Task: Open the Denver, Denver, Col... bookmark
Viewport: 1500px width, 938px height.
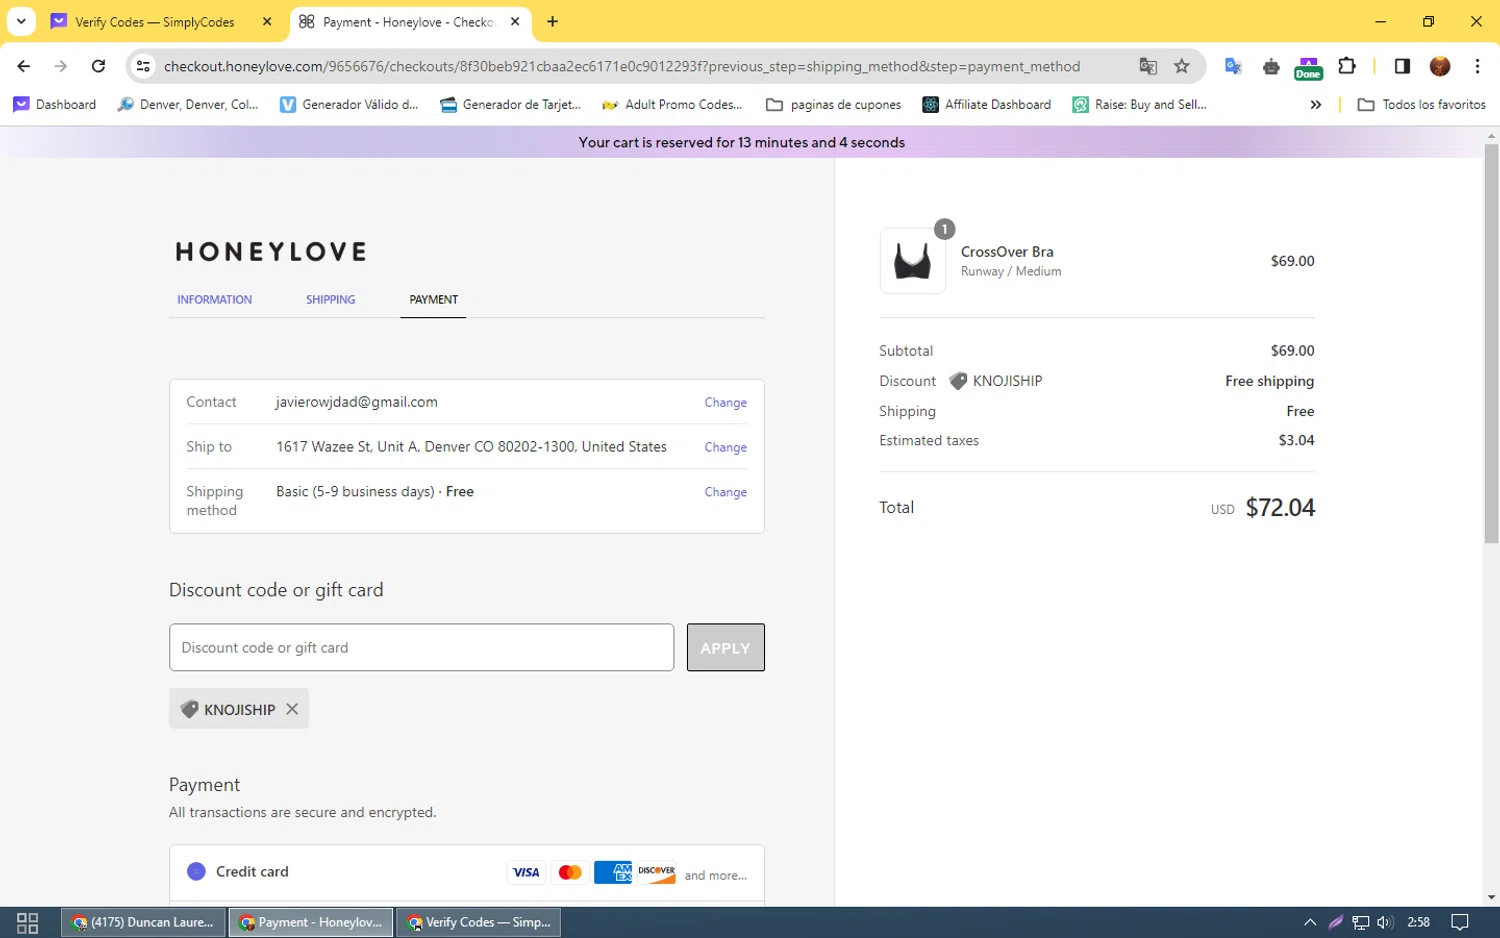Action: point(188,104)
